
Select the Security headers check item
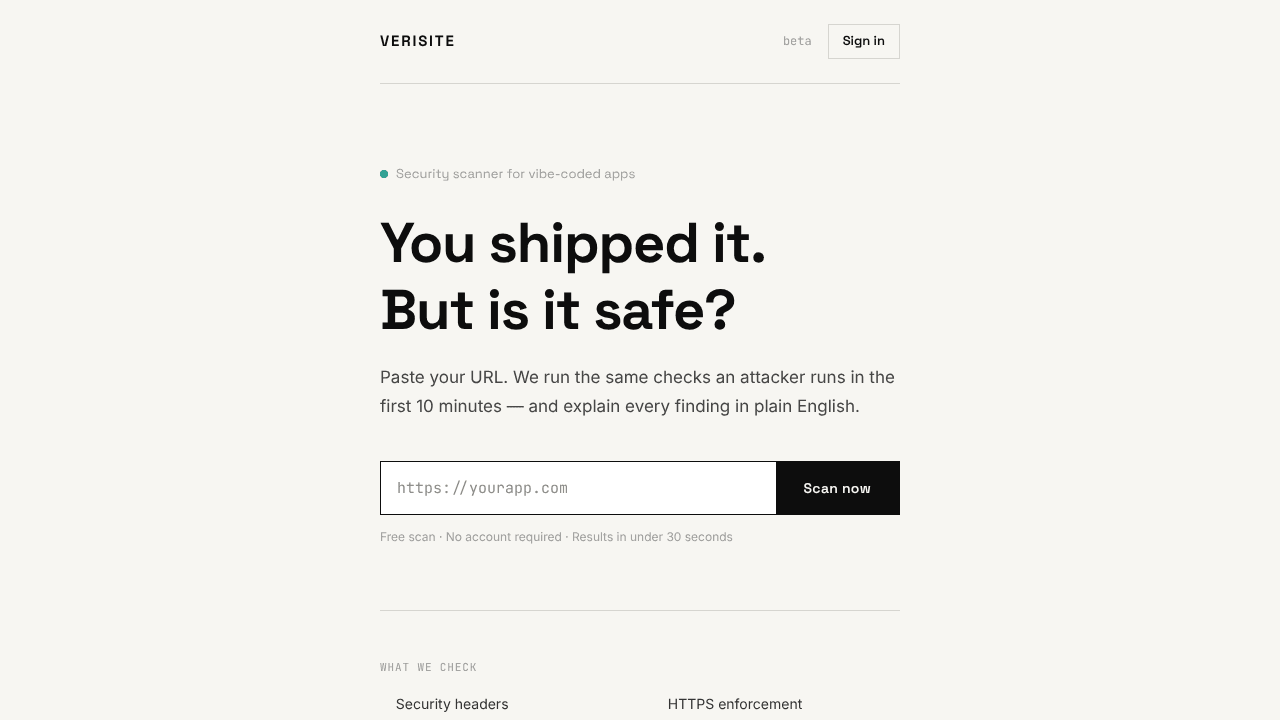(x=452, y=704)
